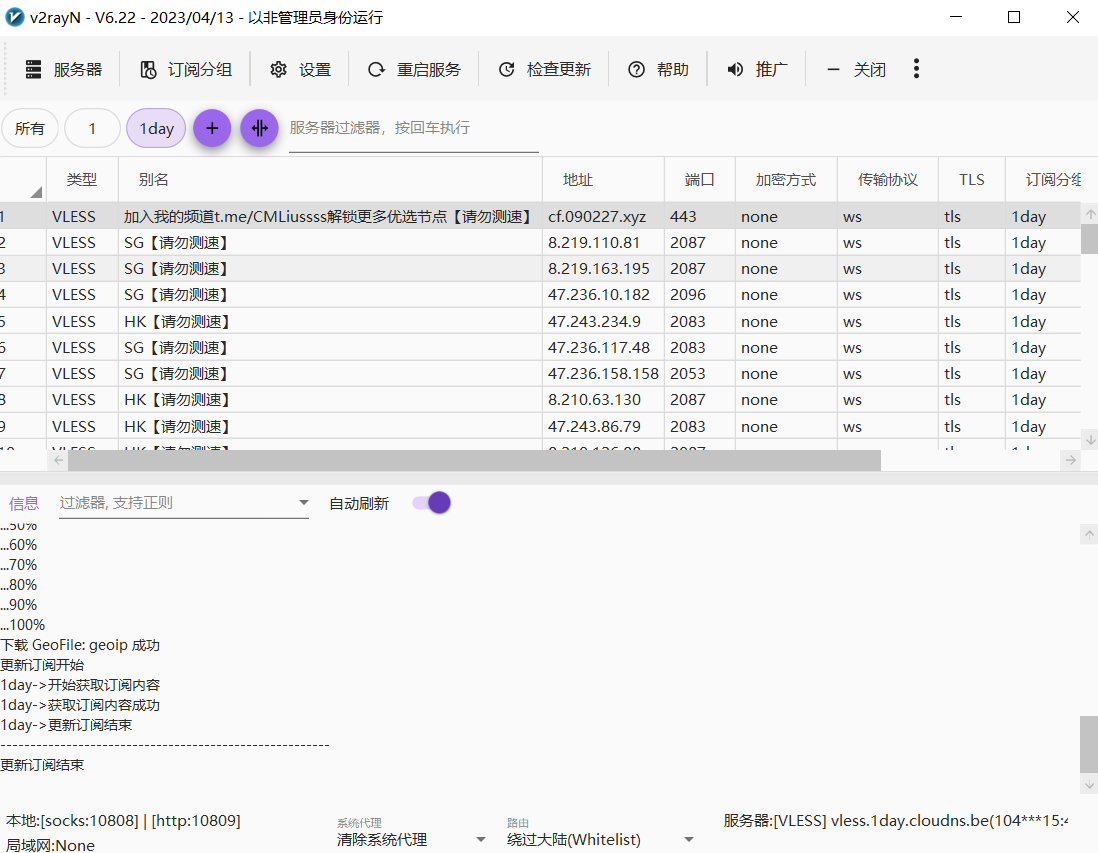Select the 所有 (all) group tab

29,128
